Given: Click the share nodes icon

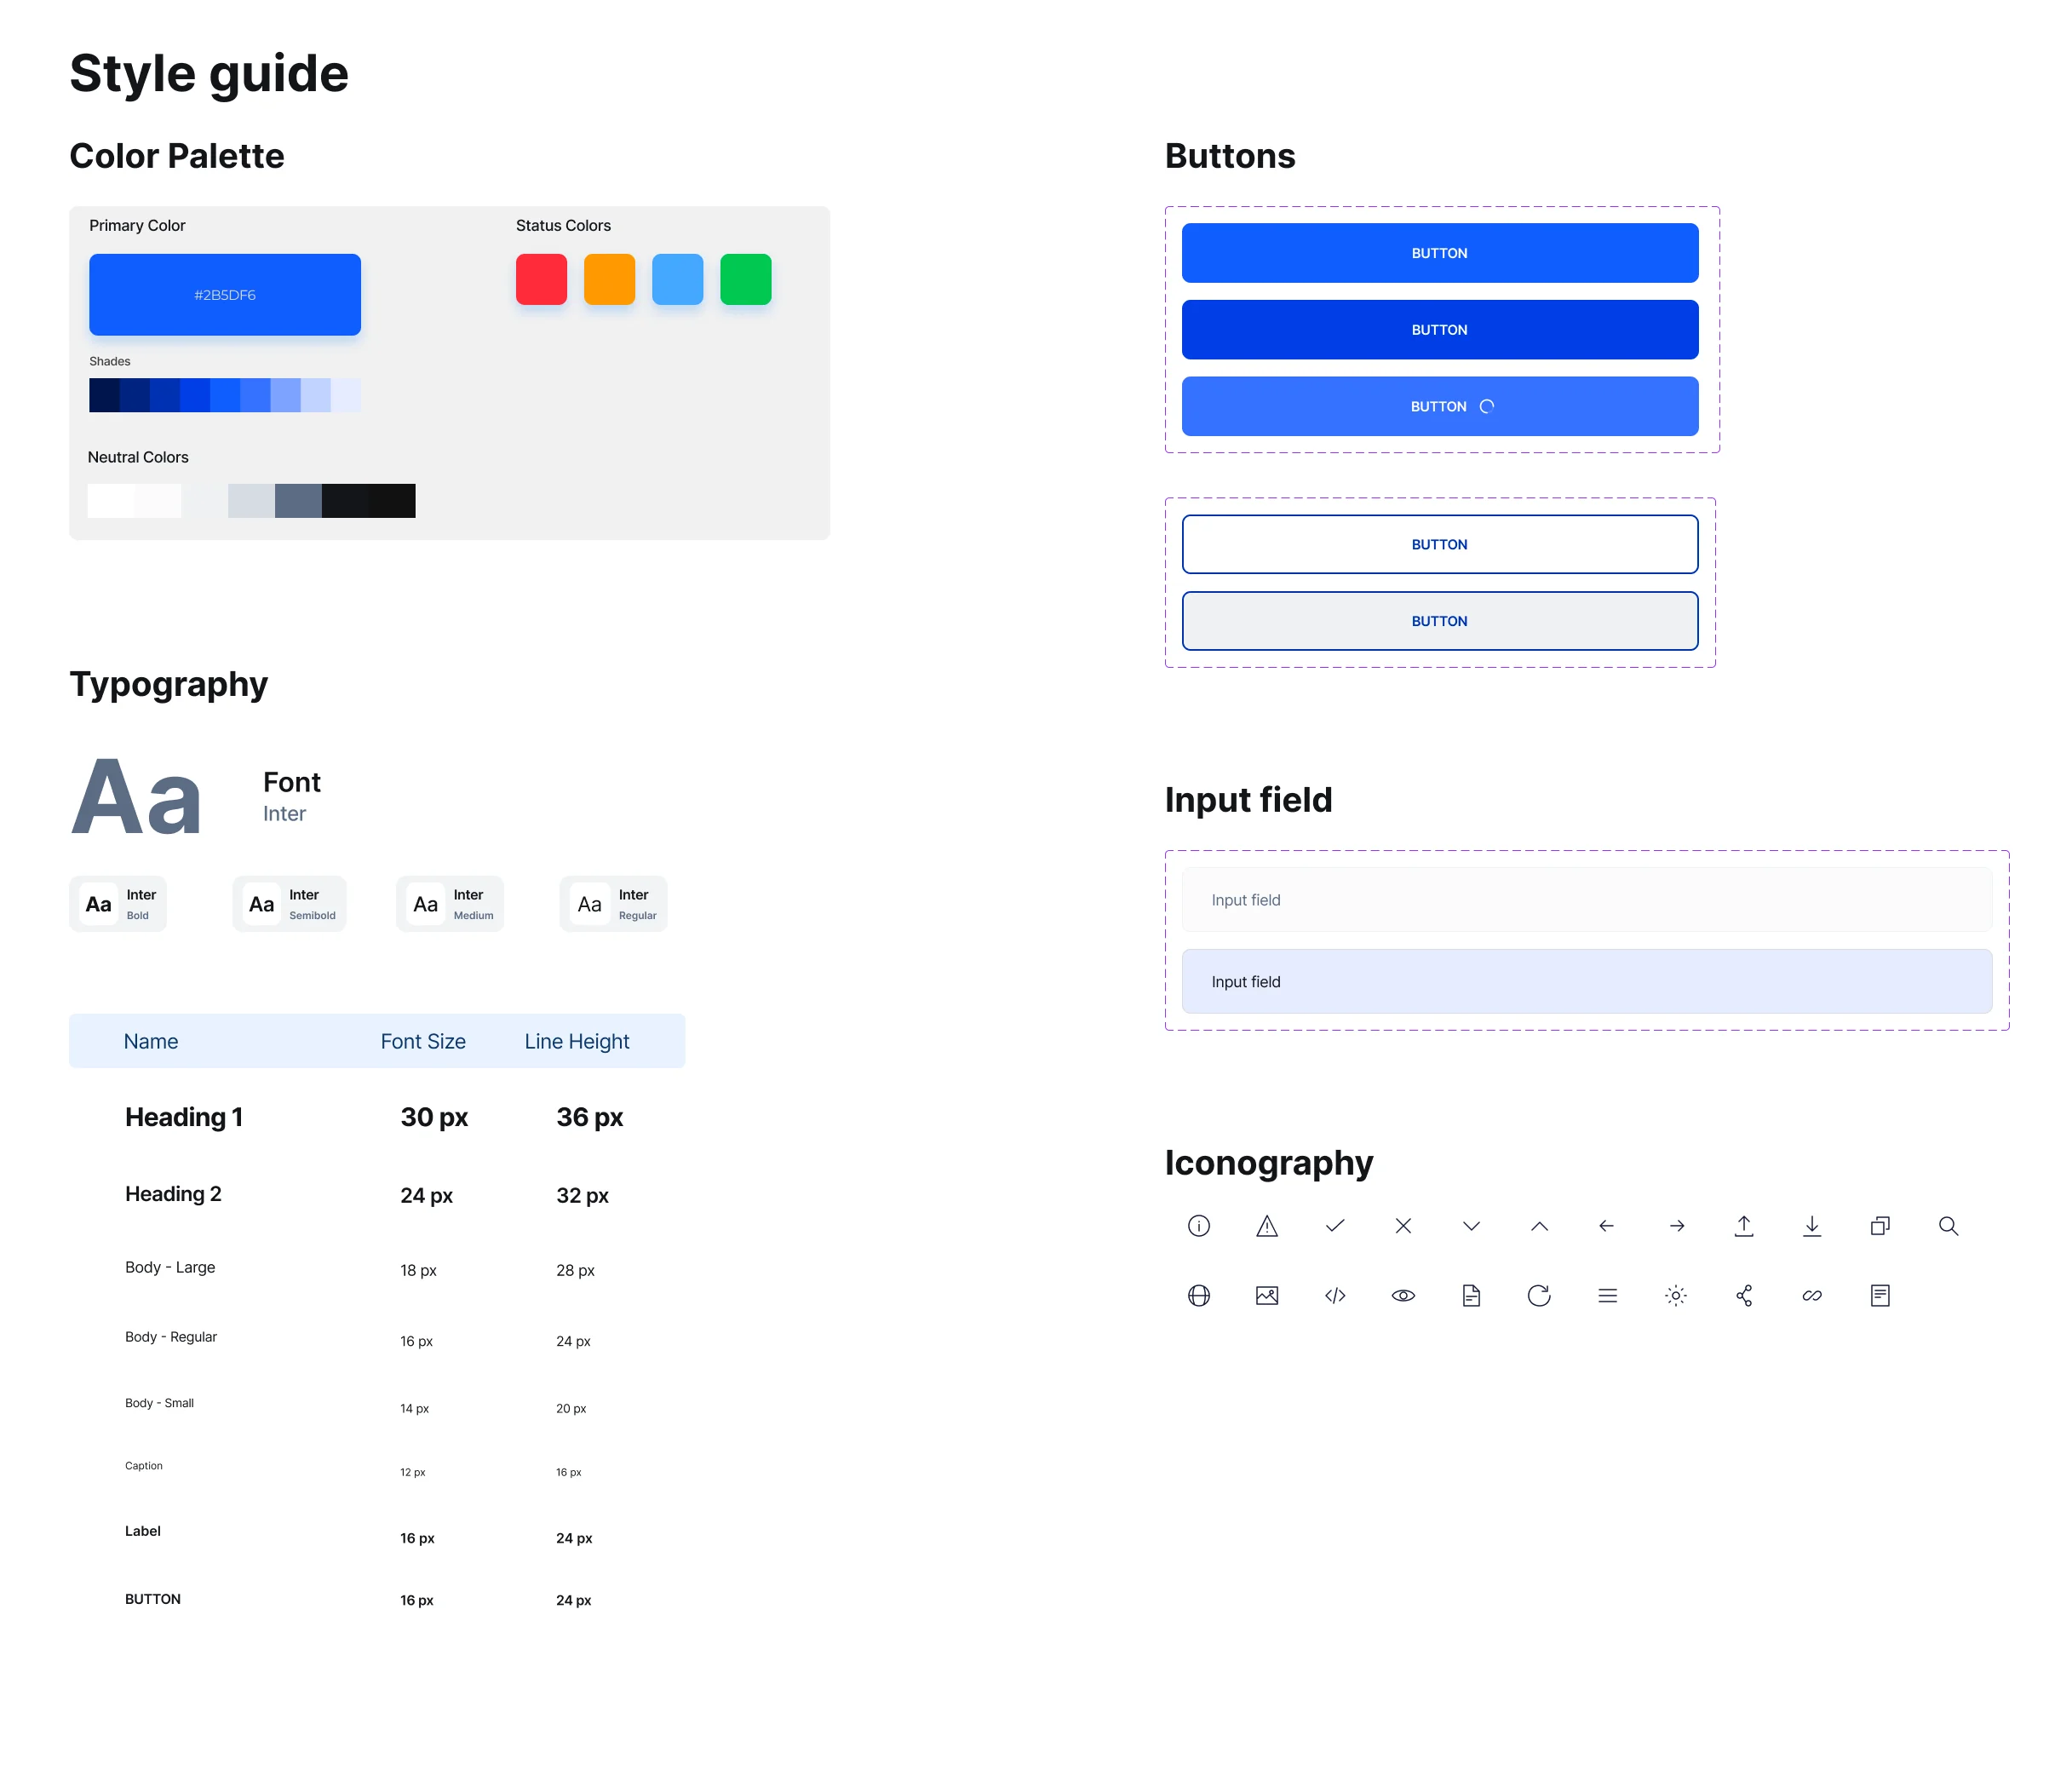Looking at the screenshot, I should [1744, 1296].
